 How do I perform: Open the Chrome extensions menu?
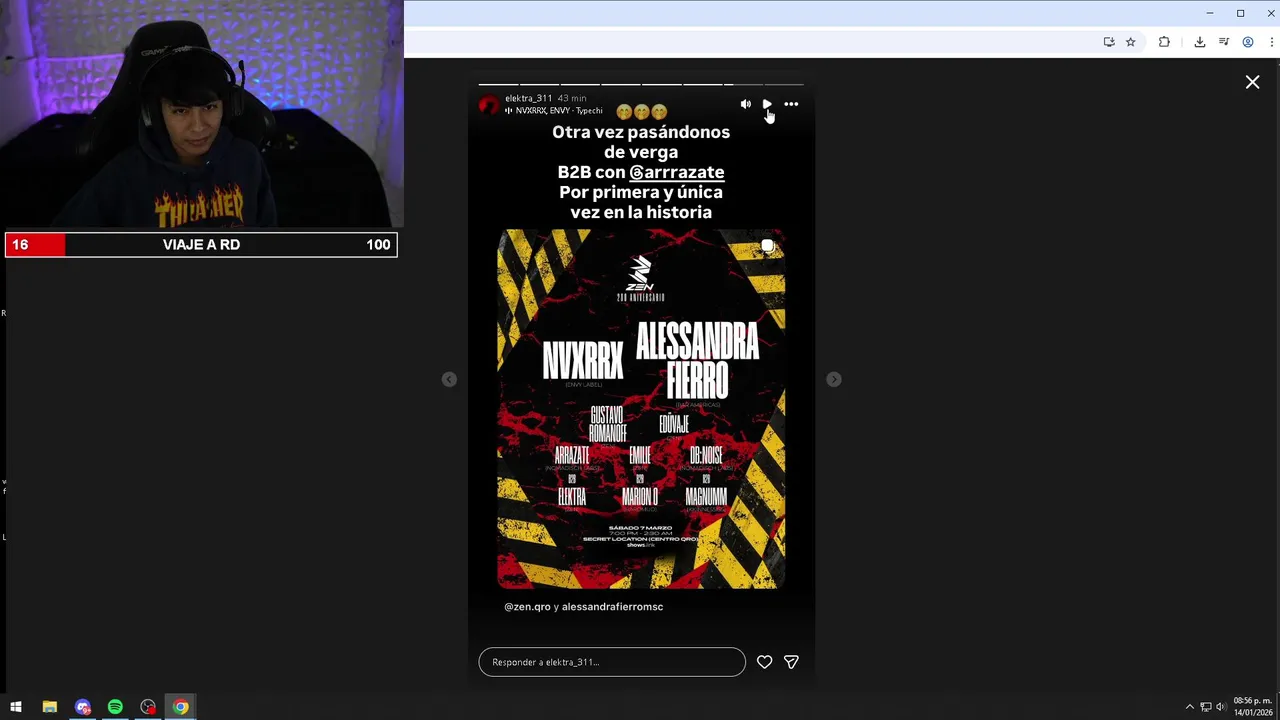[x=1164, y=42]
